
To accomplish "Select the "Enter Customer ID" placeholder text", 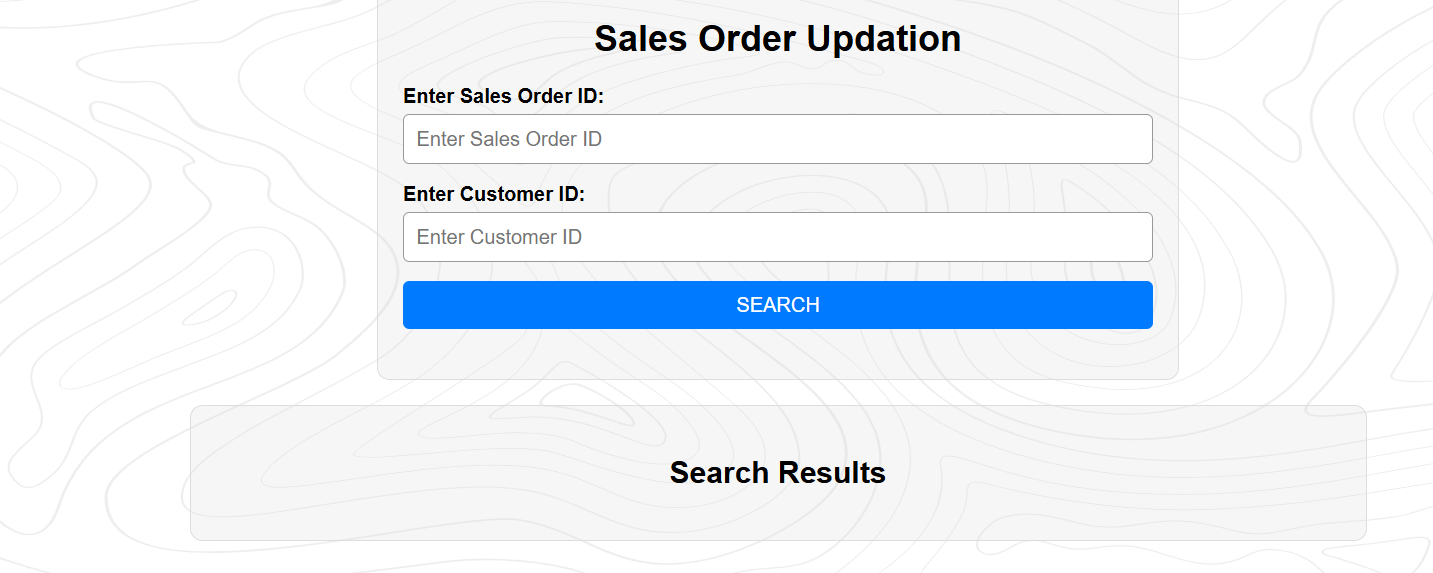I will coord(499,237).
